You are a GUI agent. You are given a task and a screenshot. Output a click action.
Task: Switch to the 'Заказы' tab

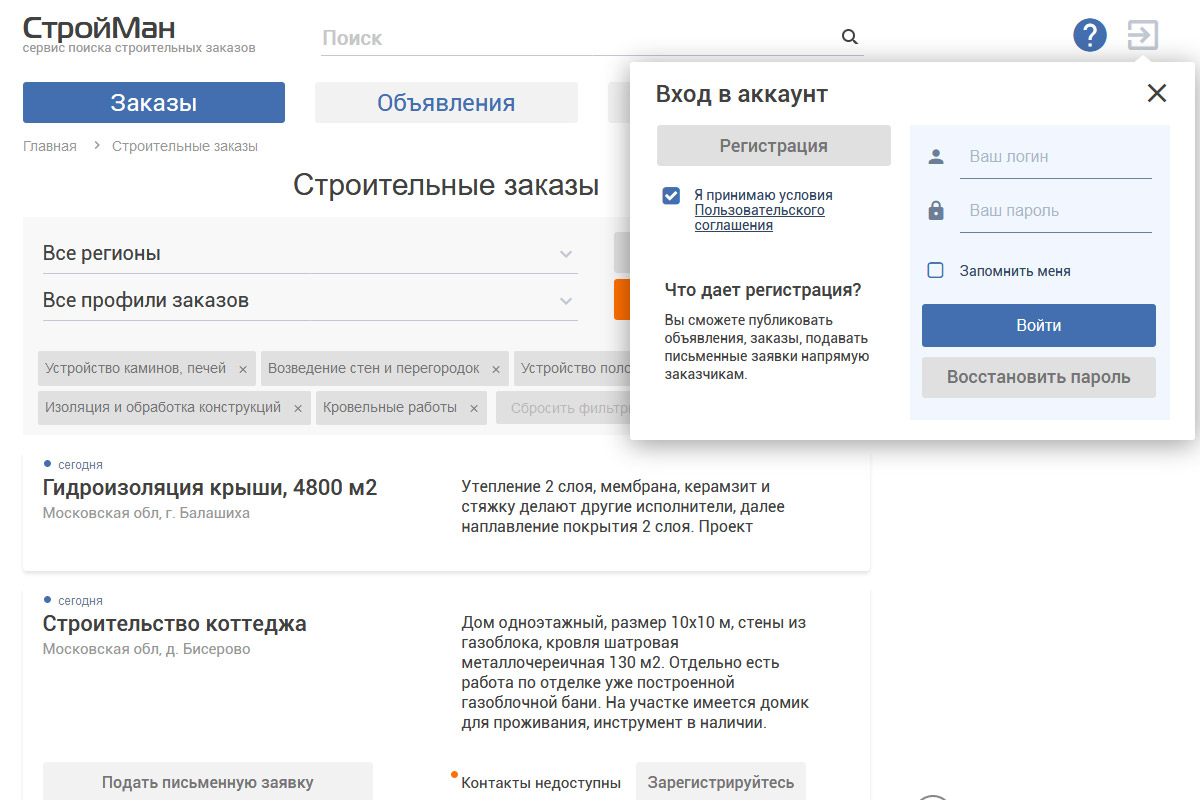tap(154, 103)
